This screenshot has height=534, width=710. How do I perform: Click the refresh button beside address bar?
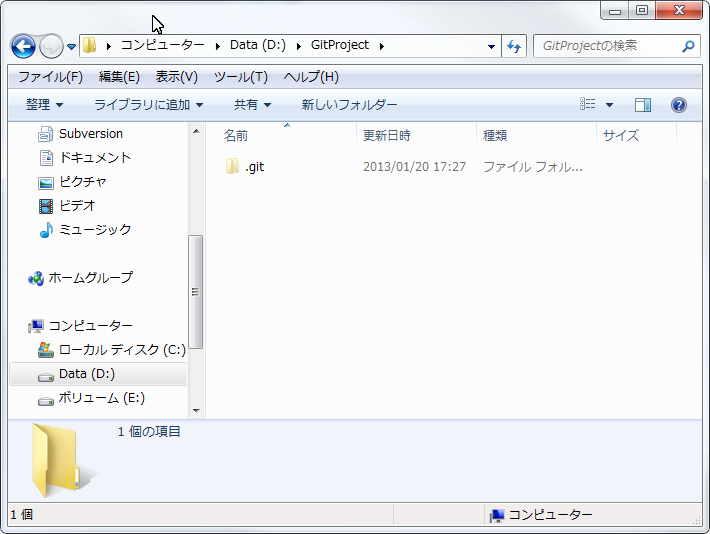pyautogui.click(x=514, y=46)
